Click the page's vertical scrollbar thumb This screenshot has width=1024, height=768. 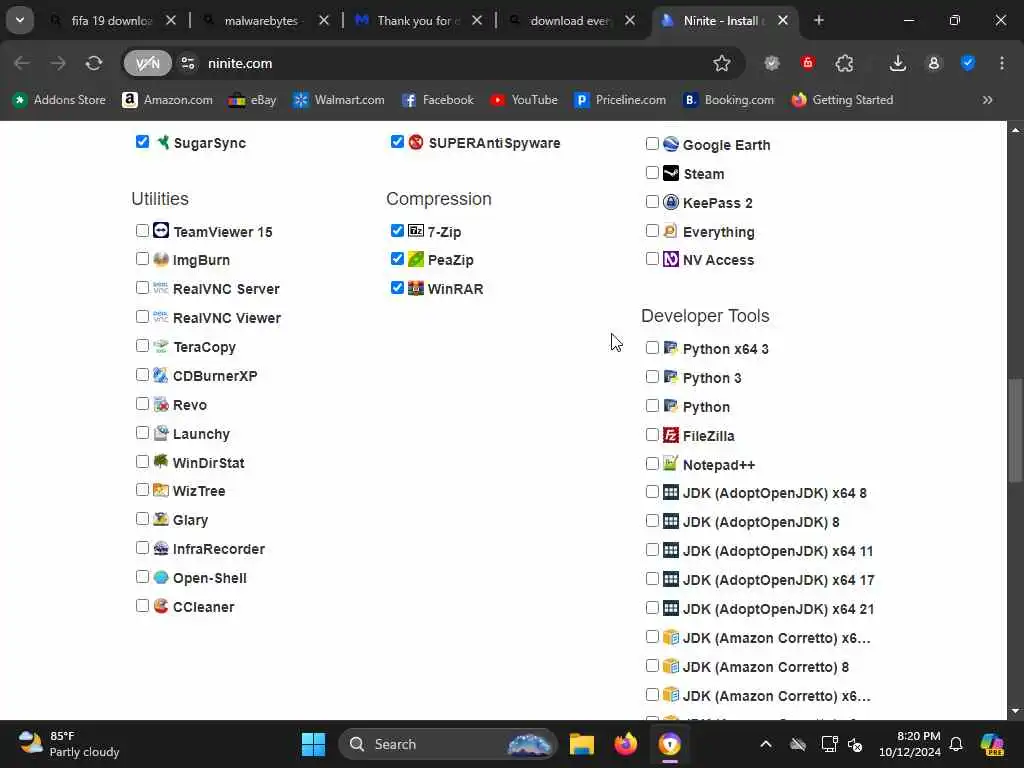tap(1015, 430)
